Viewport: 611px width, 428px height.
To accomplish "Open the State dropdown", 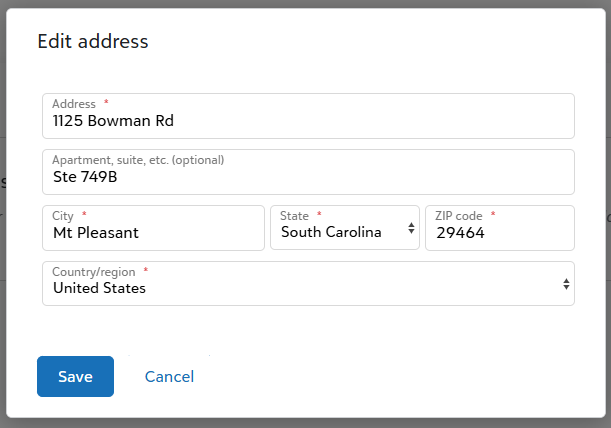I will click(345, 228).
